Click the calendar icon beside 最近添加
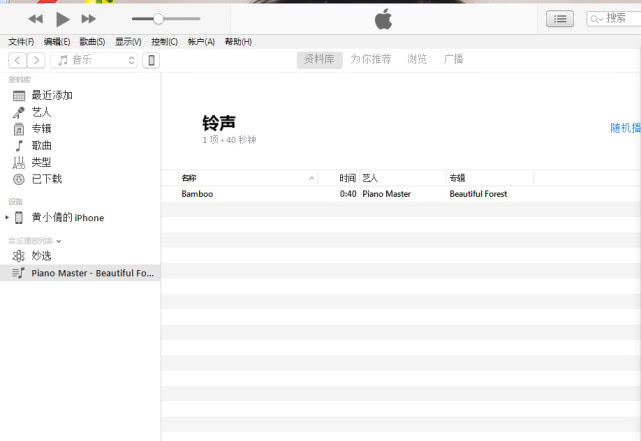Screen dimensions: 641x441 point(19,96)
